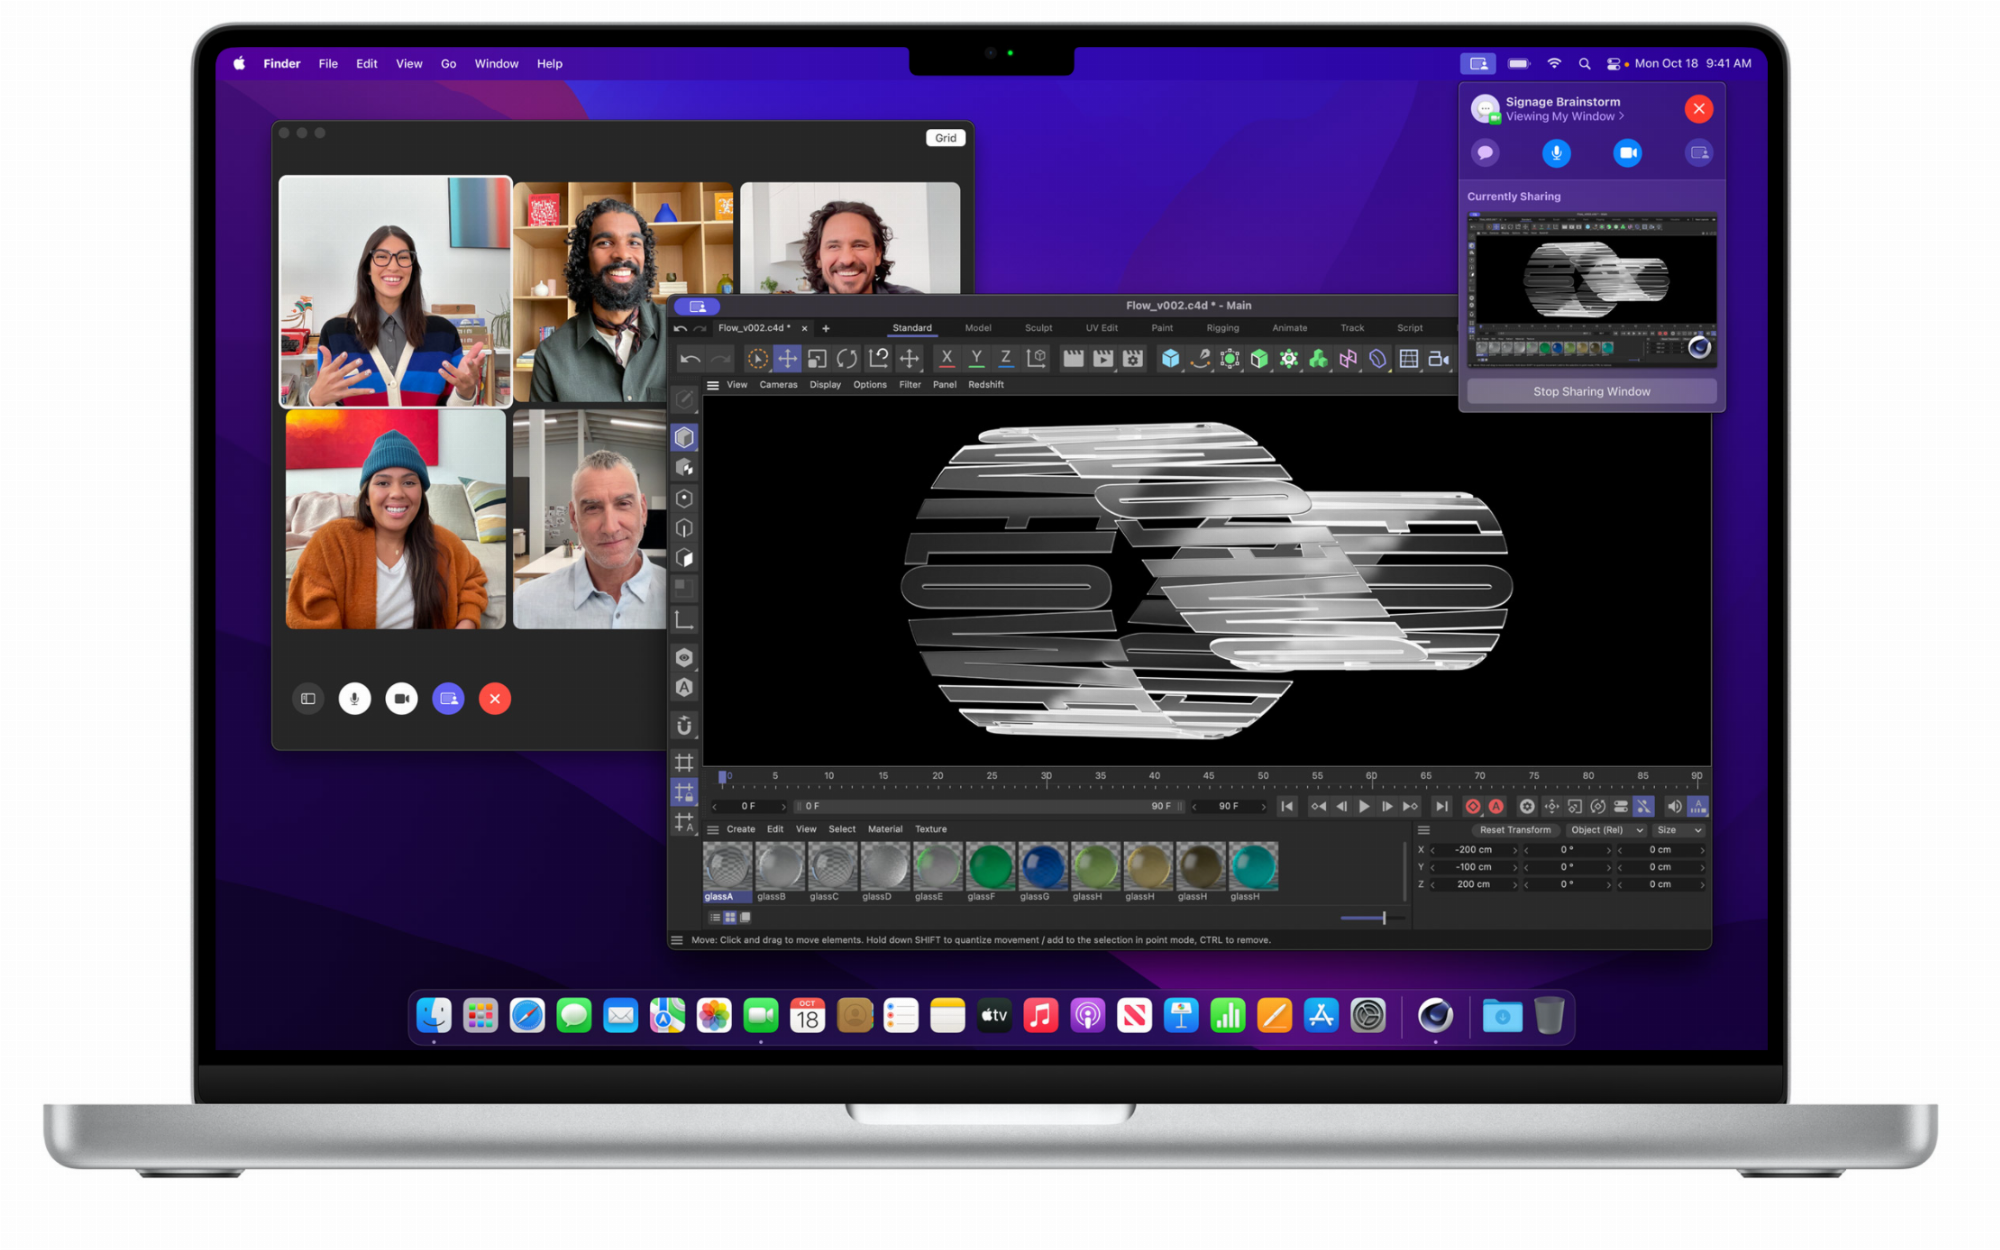
Task: Toggle video in Signage Brainstorm panel
Action: click(1627, 153)
